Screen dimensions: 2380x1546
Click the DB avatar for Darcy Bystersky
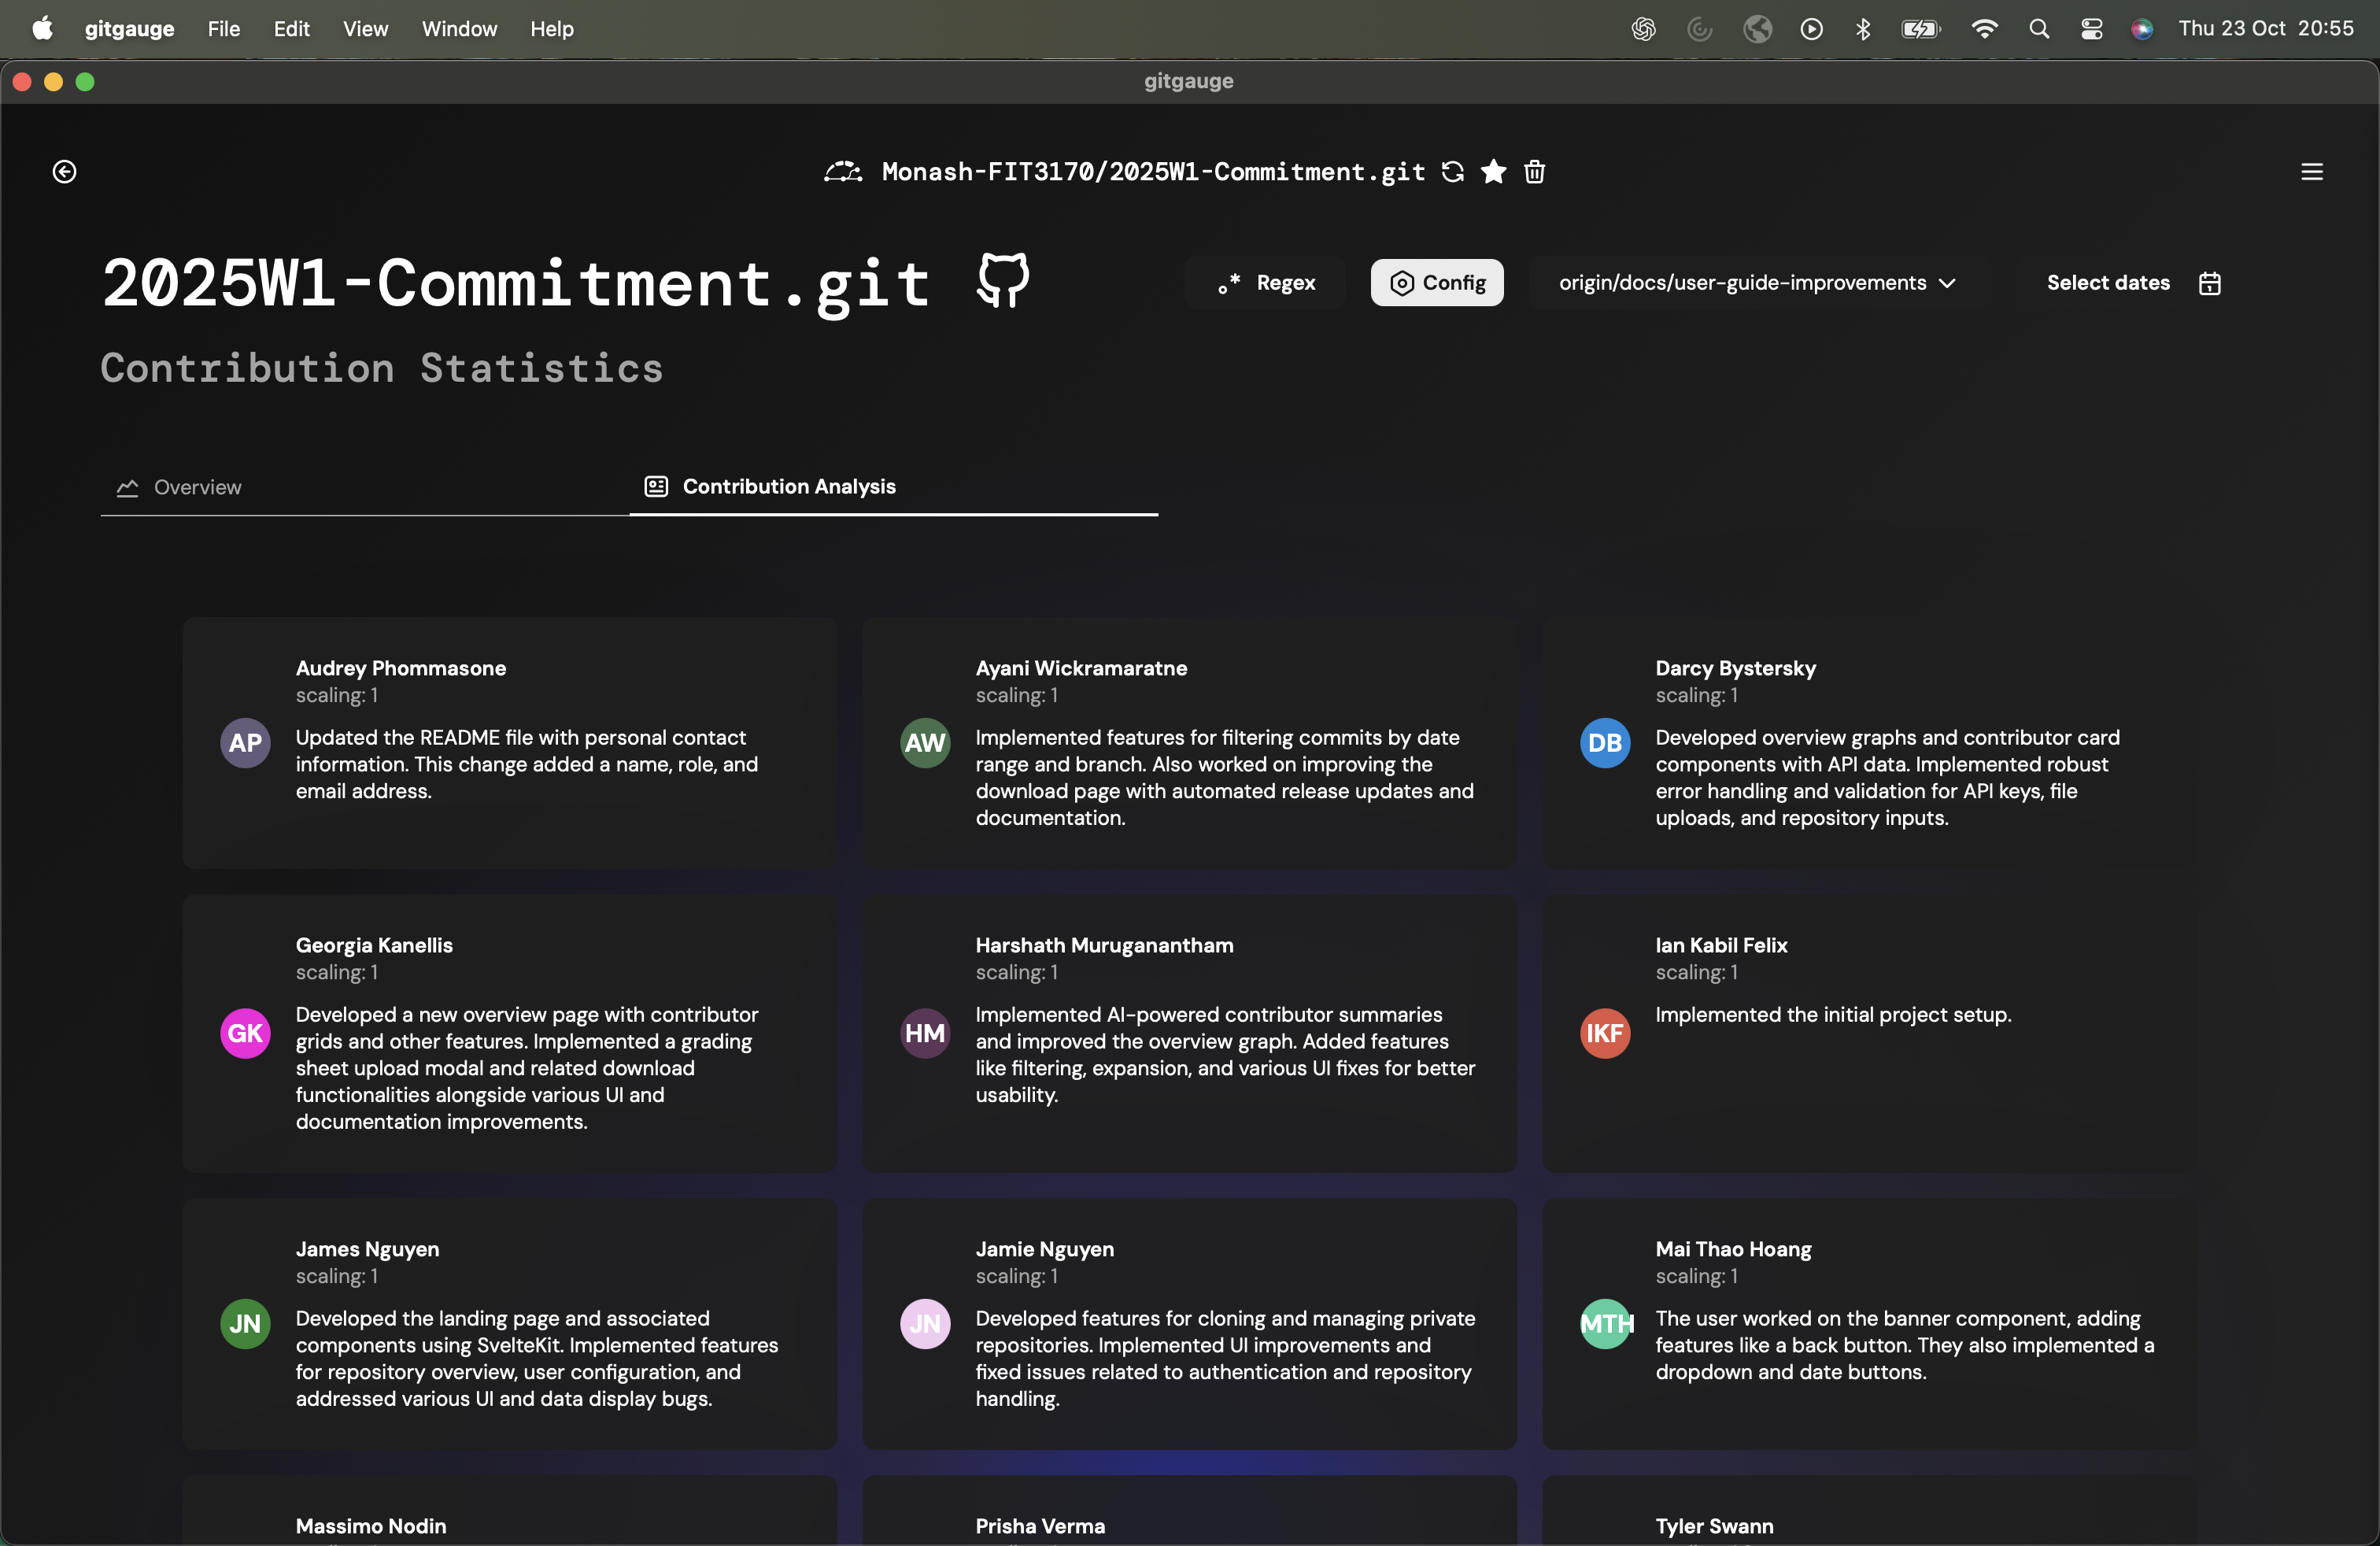point(1605,743)
